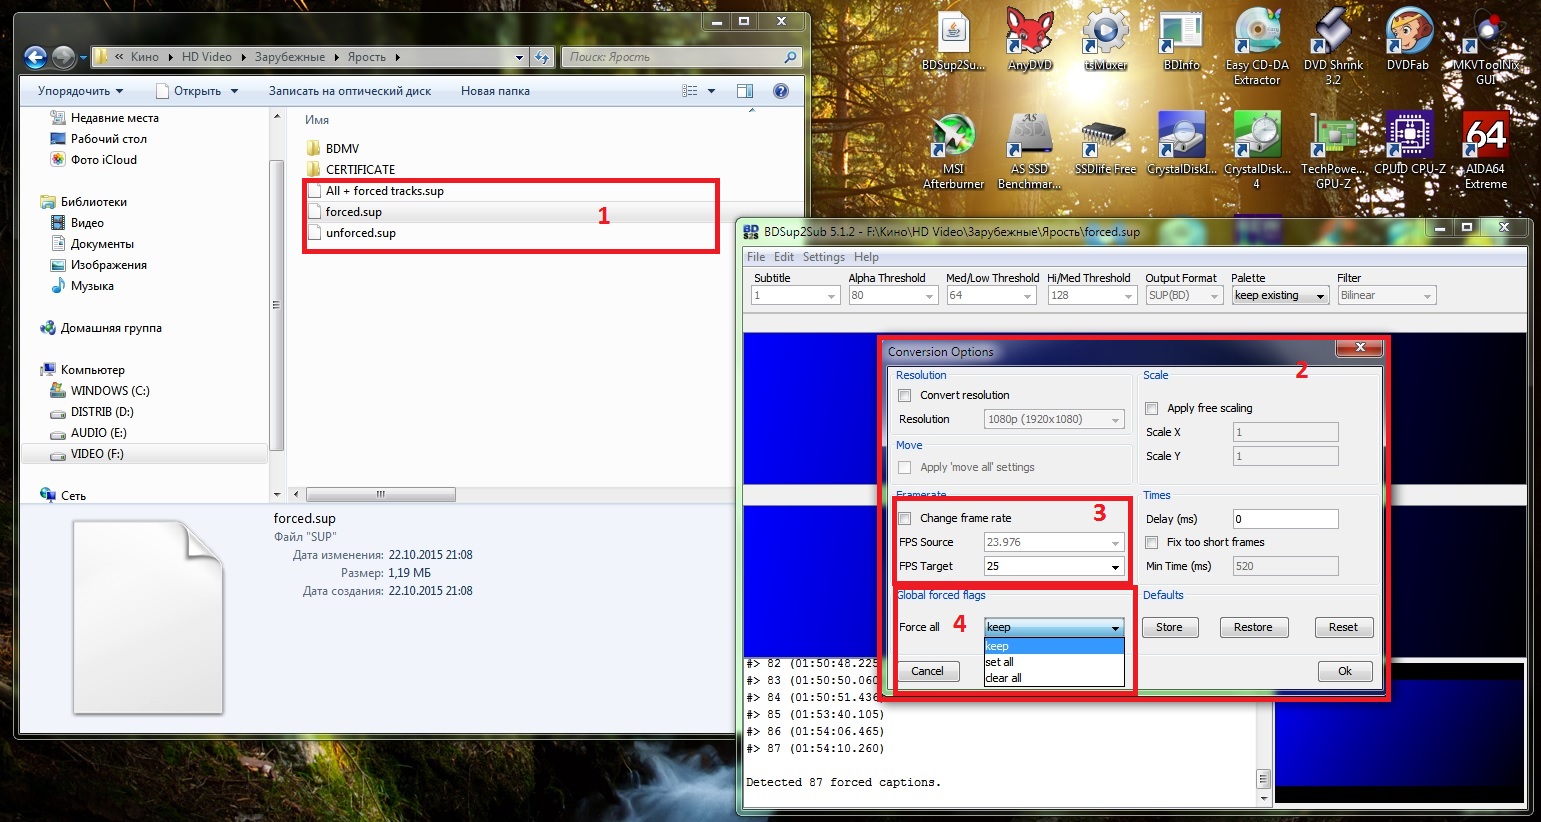Image resolution: width=1541 pixels, height=822 pixels.
Task: Click the Explorer search magnifier icon
Action: (790, 57)
